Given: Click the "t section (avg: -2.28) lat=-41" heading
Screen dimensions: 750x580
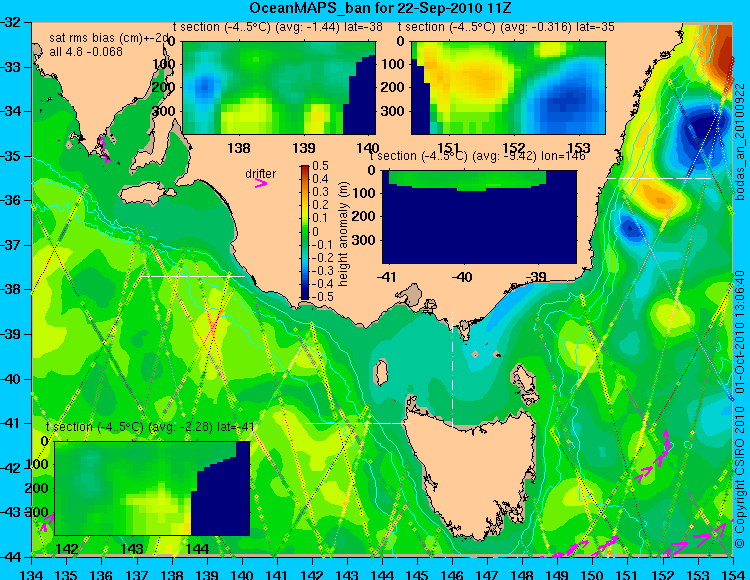Looking at the screenshot, I should pyautogui.click(x=150, y=427).
